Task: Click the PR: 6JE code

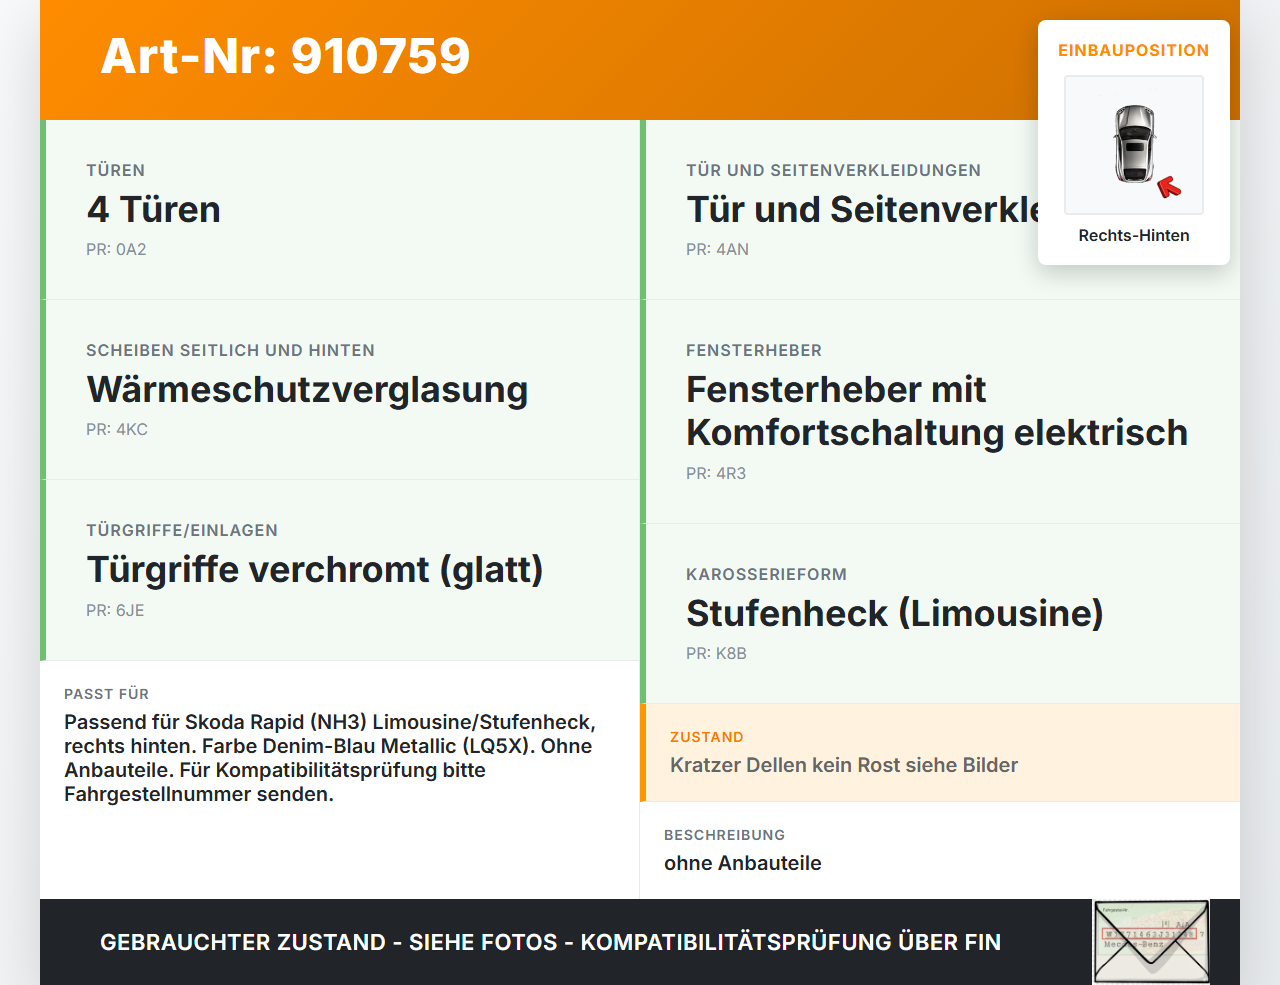Action: (x=115, y=610)
